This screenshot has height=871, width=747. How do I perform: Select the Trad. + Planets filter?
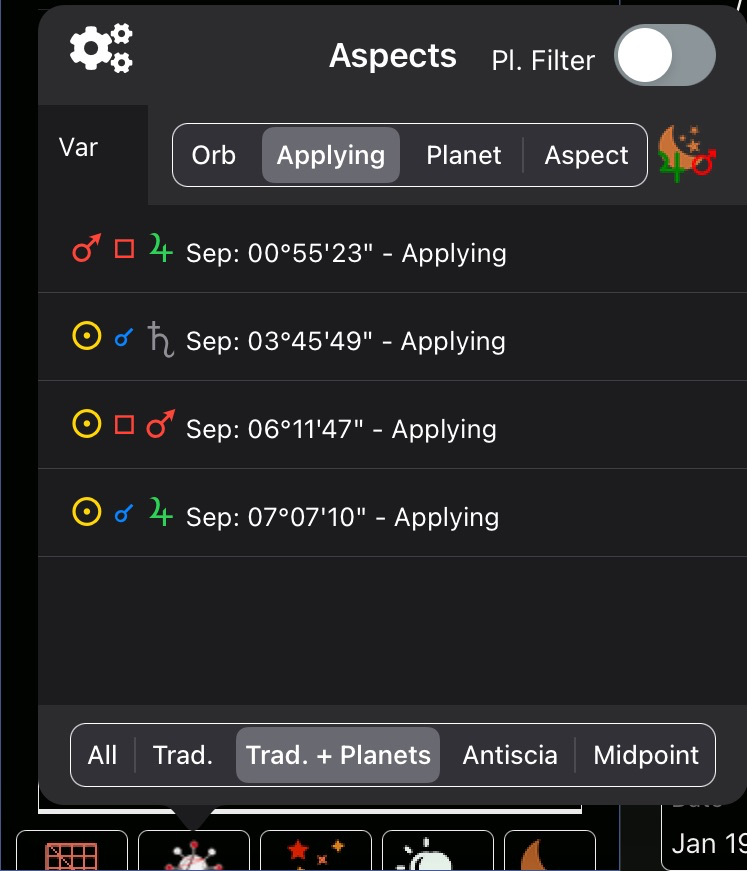click(x=337, y=755)
